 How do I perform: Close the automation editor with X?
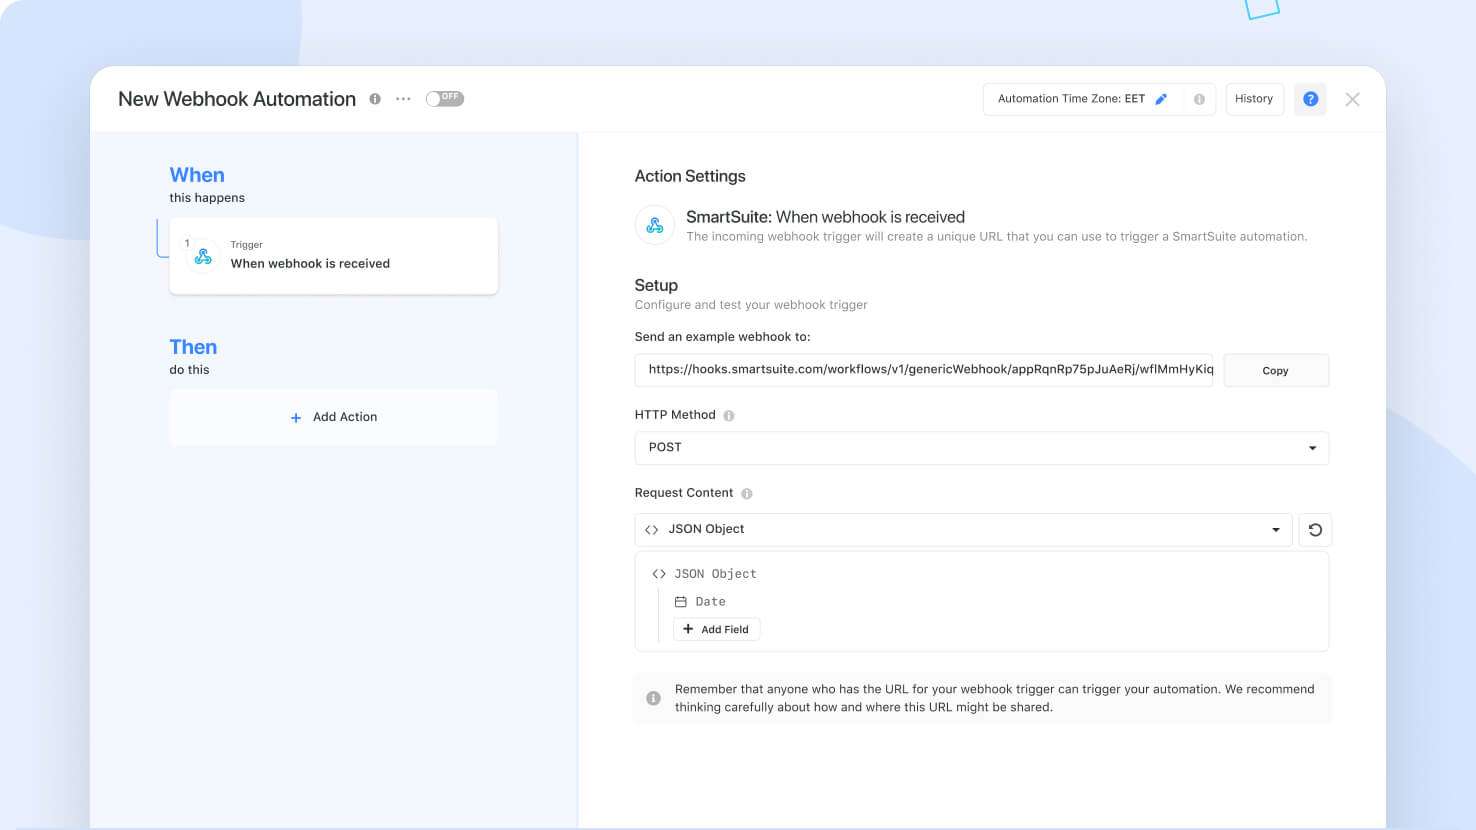(x=1352, y=99)
